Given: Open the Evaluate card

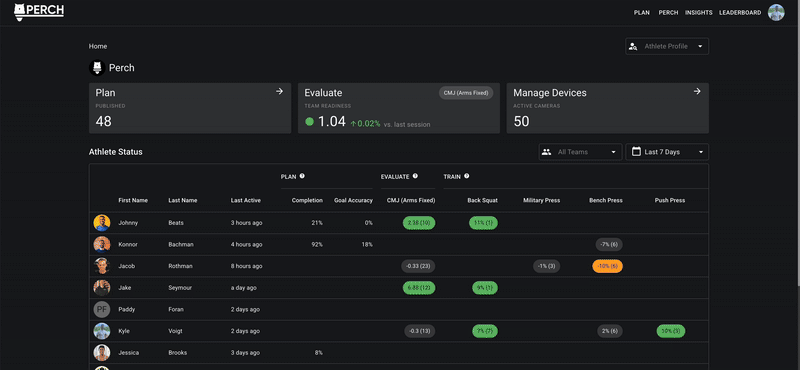Looking at the screenshot, I should (x=399, y=108).
